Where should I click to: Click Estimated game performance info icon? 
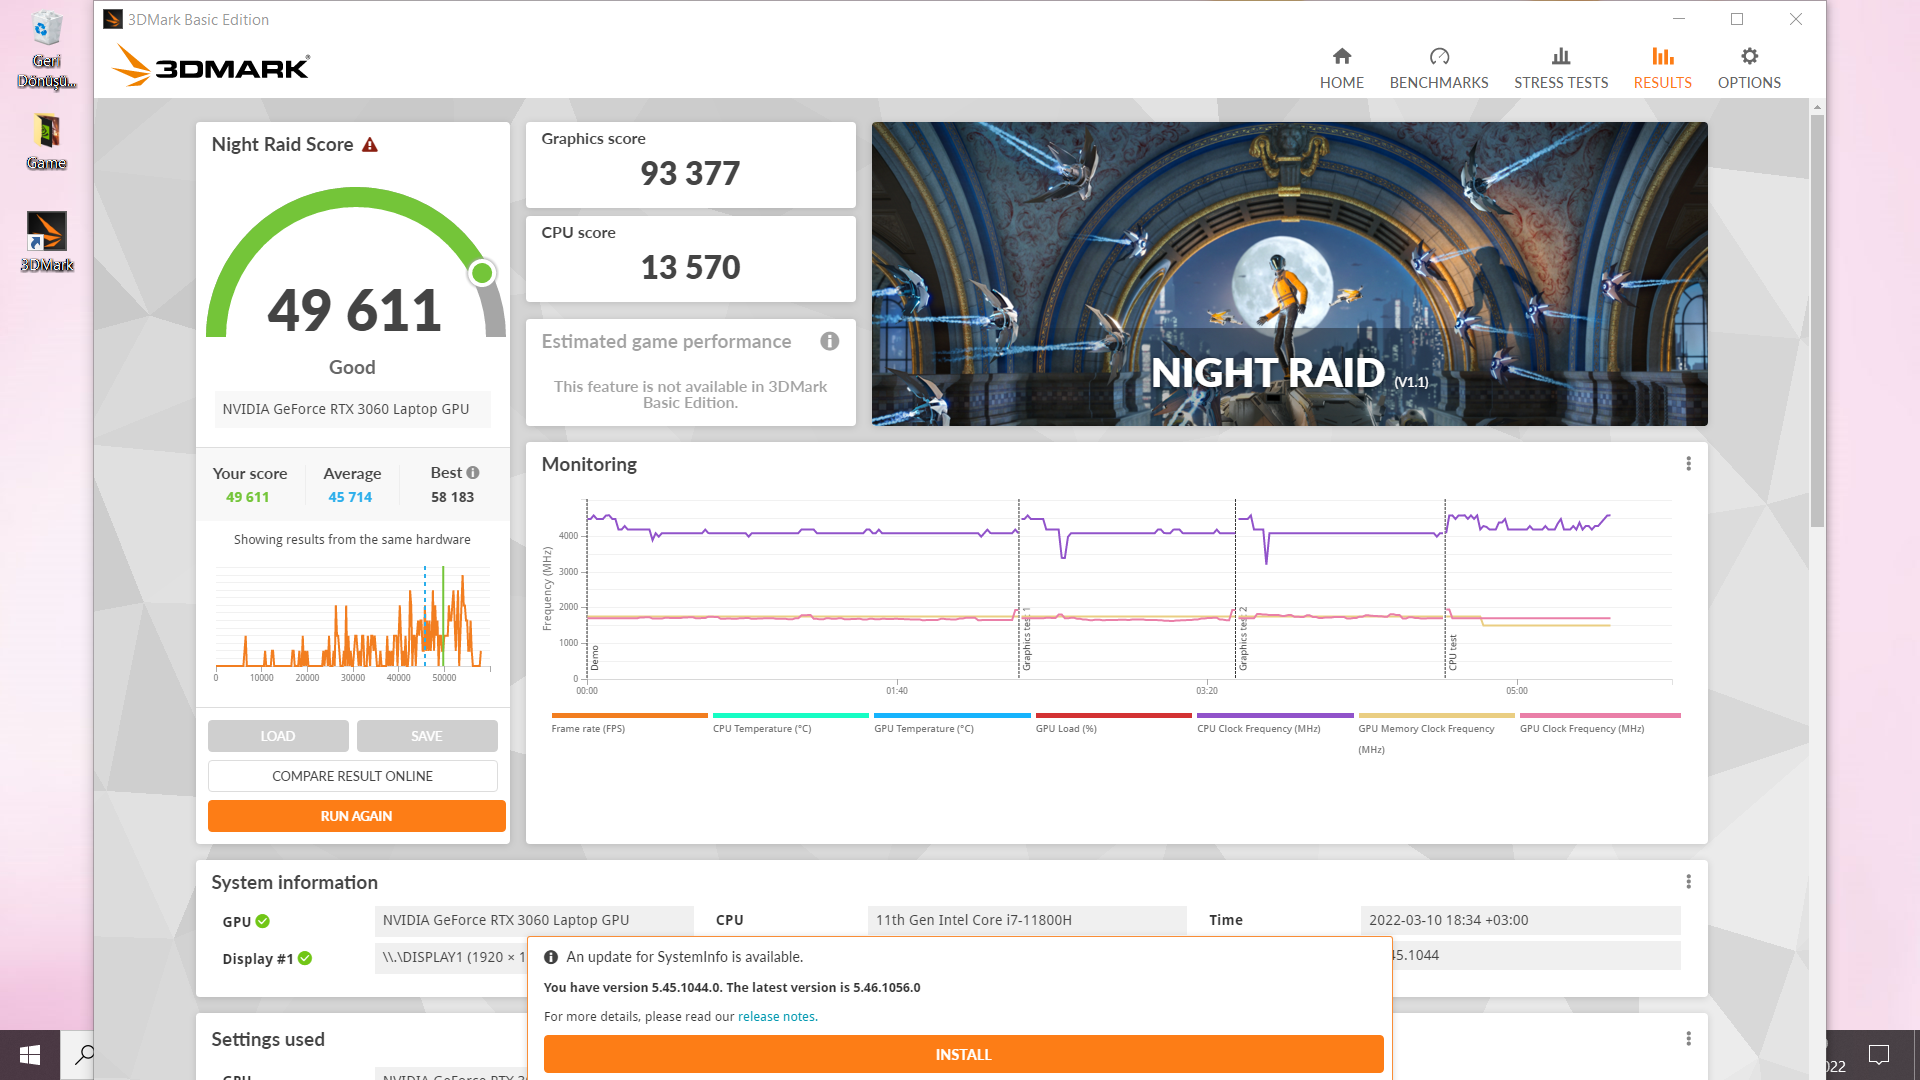829,342
